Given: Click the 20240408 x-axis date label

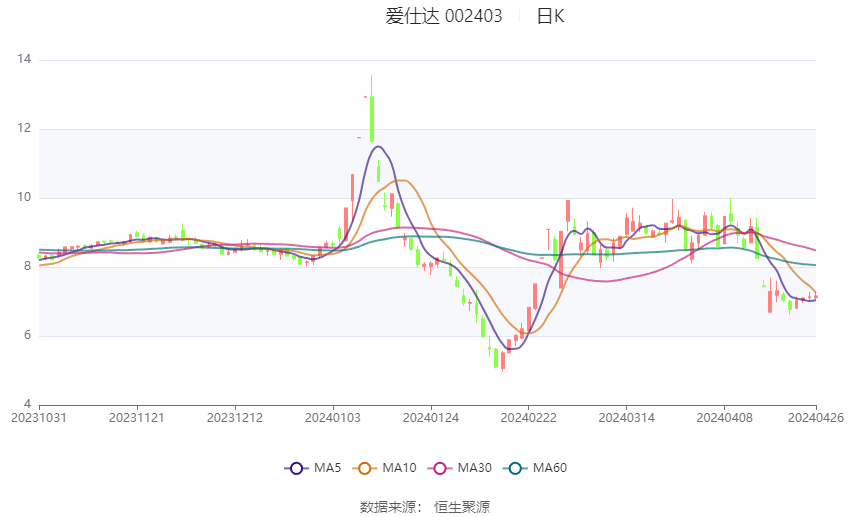Looking at the screenshot, I should point(725,418).
